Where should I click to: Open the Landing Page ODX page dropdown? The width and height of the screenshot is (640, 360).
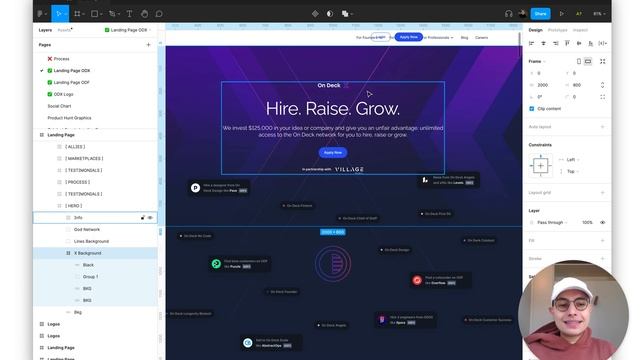(128, 30)
